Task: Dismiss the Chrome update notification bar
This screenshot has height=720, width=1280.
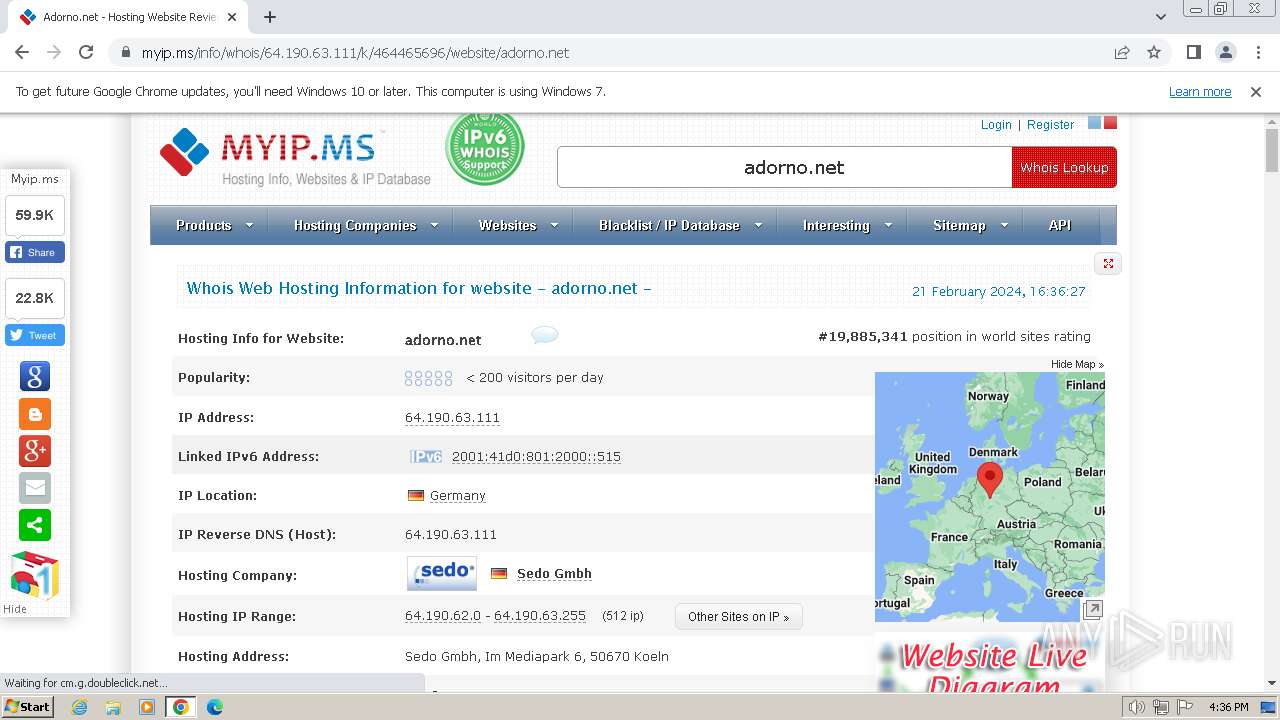Action: click(x=1256, y=91)
